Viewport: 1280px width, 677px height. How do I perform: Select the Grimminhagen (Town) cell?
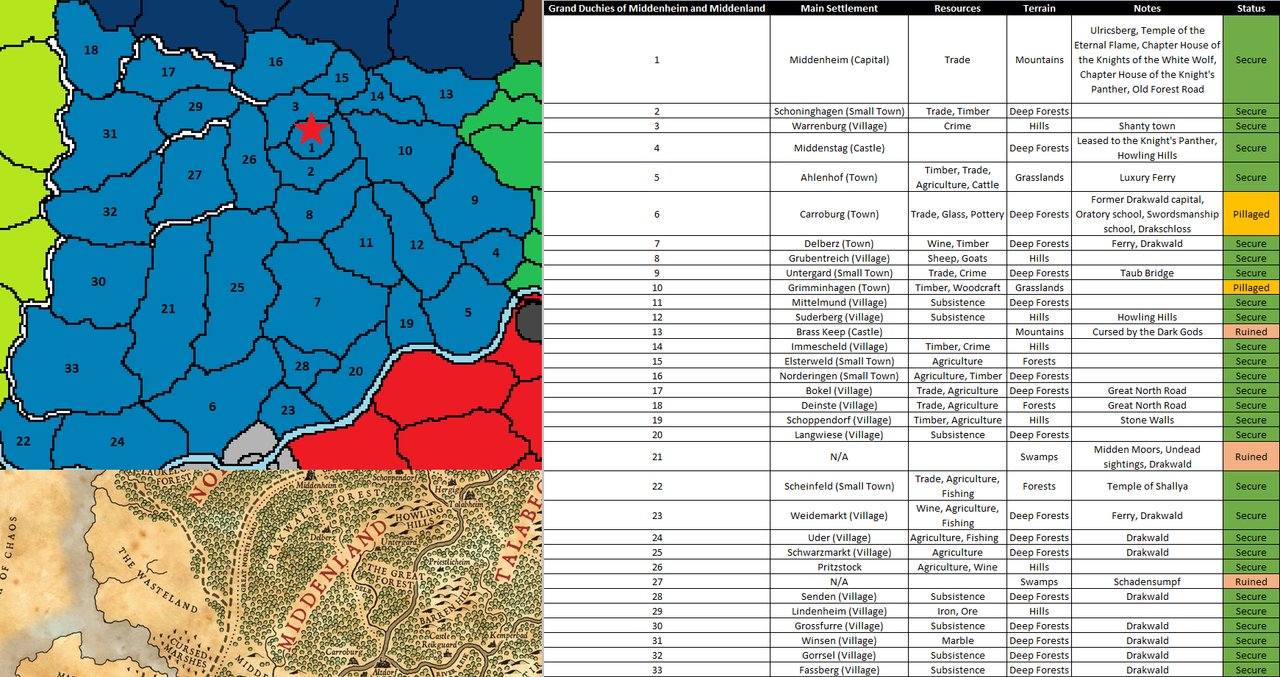pyautogui.click(x=839, y=287)
